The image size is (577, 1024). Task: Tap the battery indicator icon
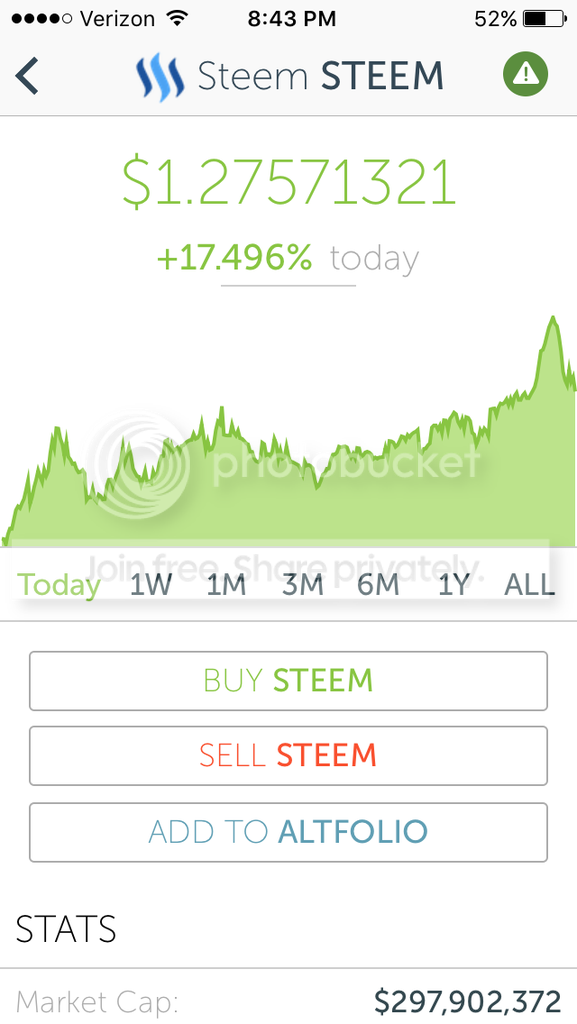pyautogui.click(x=545, y=18)
